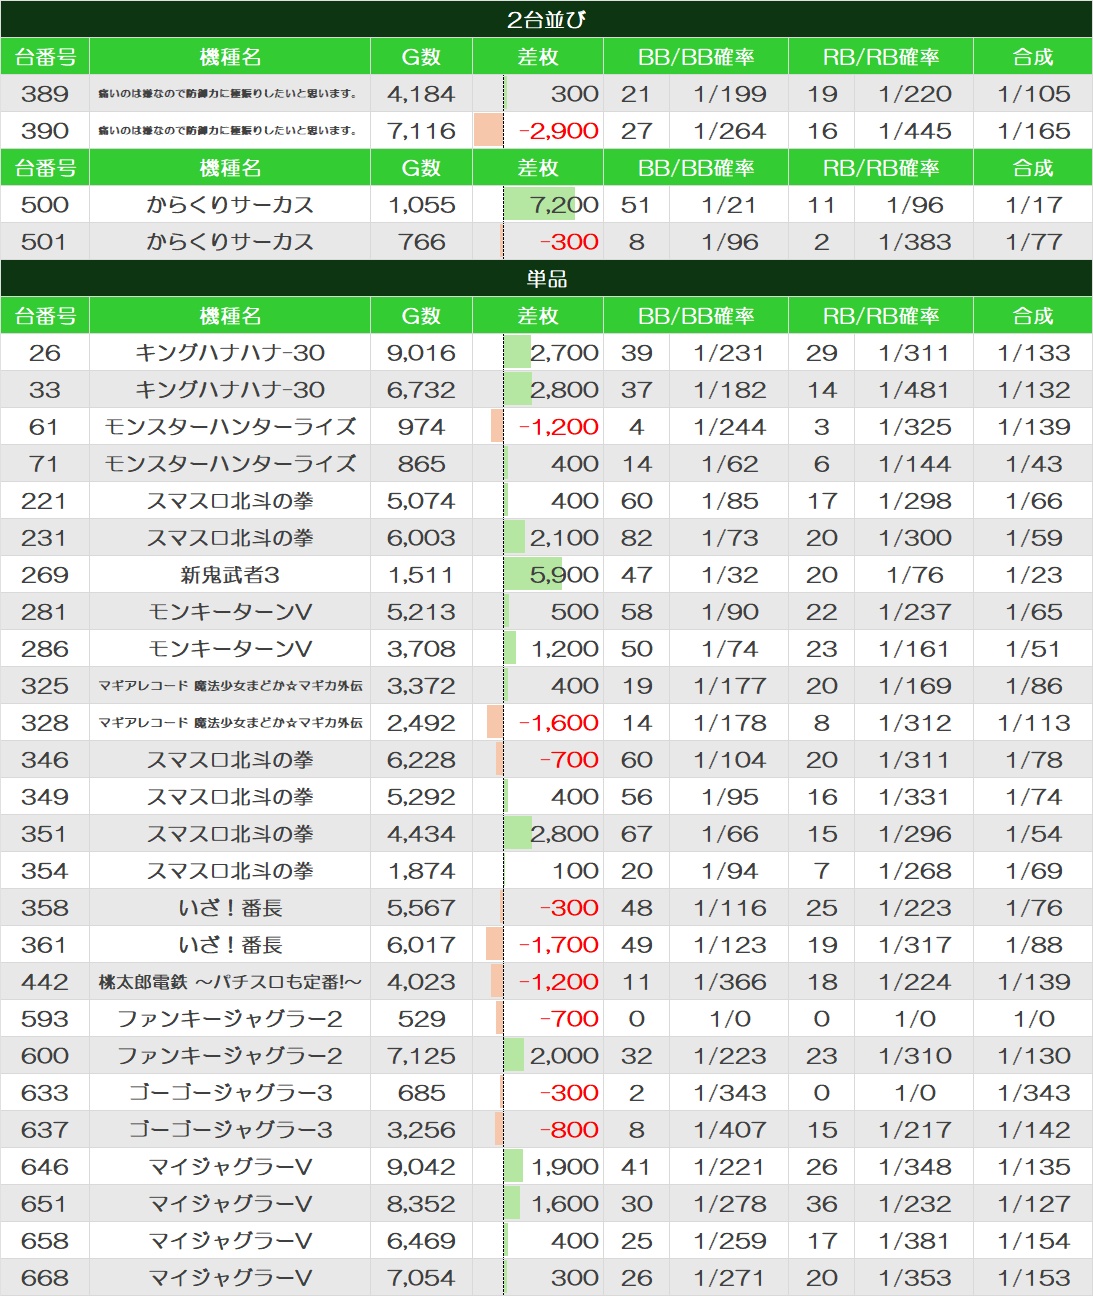The image size is (1093, 1296).
Task: Click game count 9,042
Action: [421, 1167]
